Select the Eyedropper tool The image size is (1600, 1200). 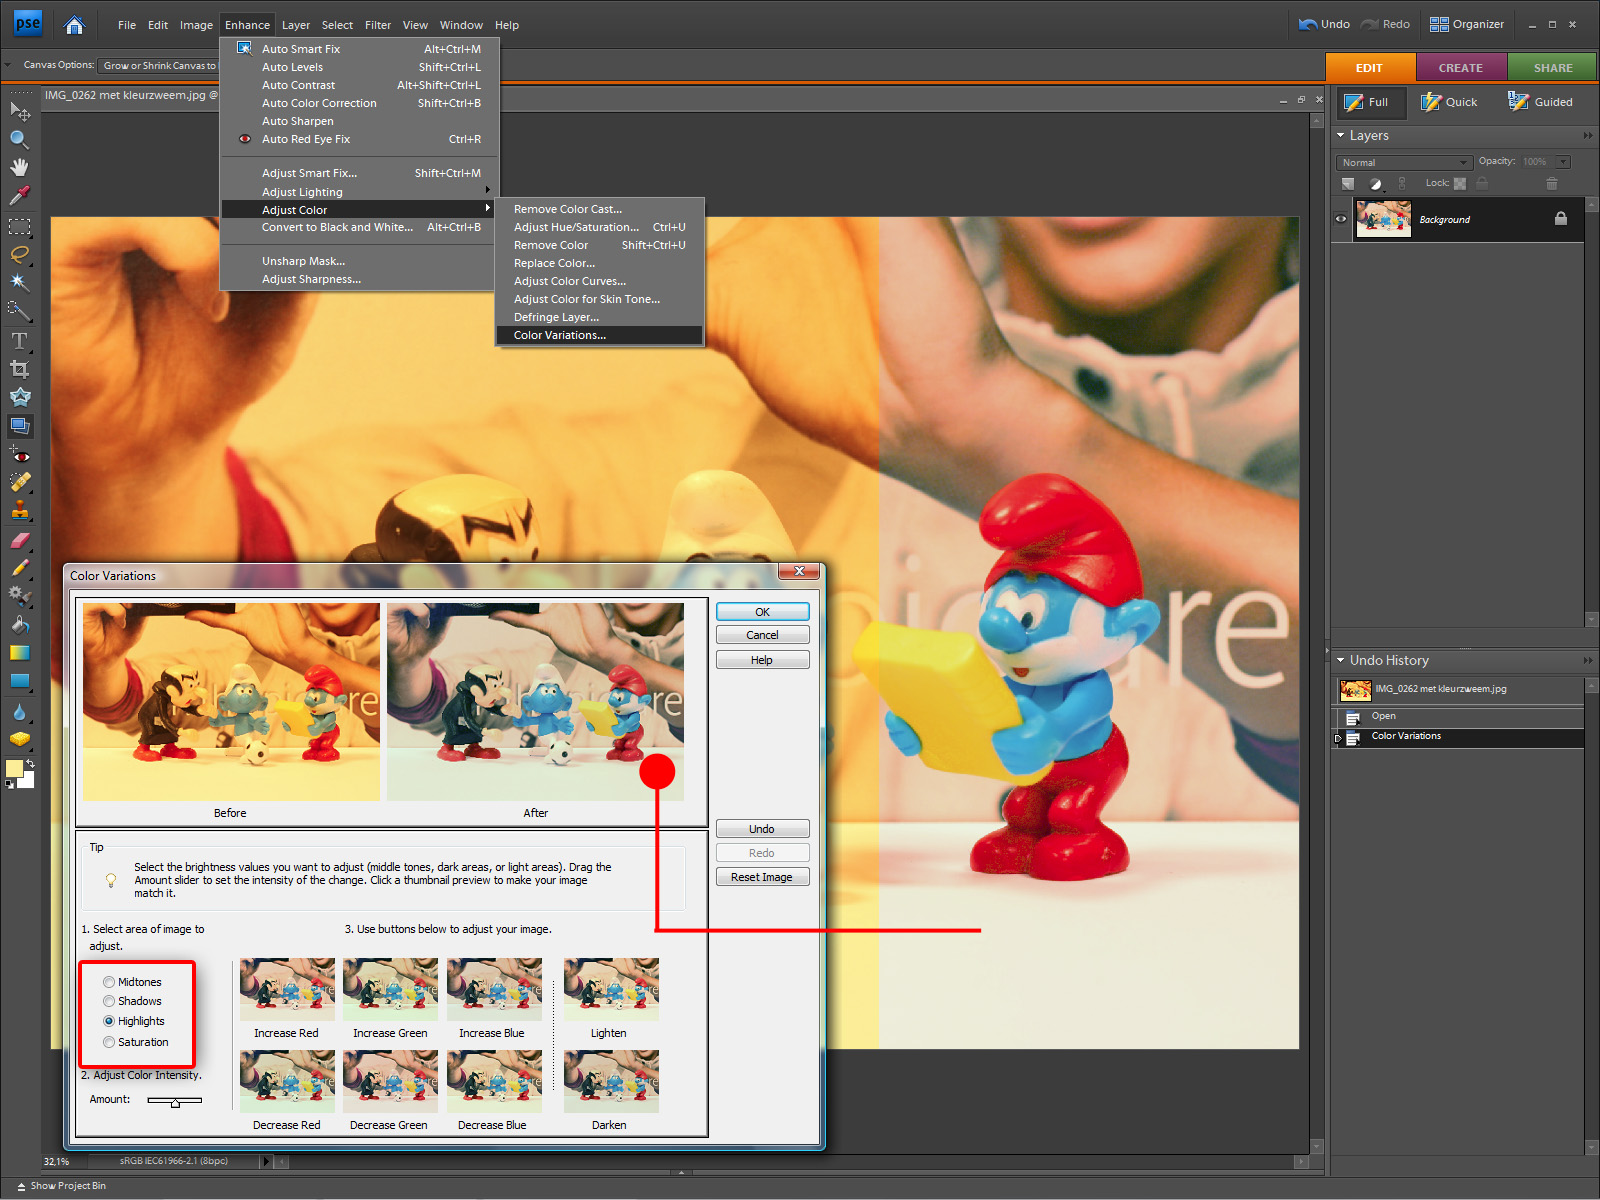point(19,195)
